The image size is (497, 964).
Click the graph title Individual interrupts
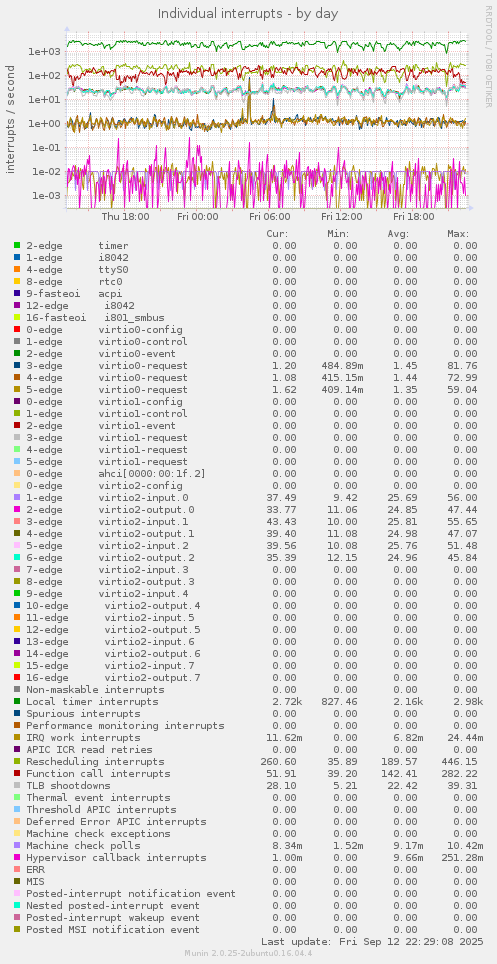tap(248, 13)
